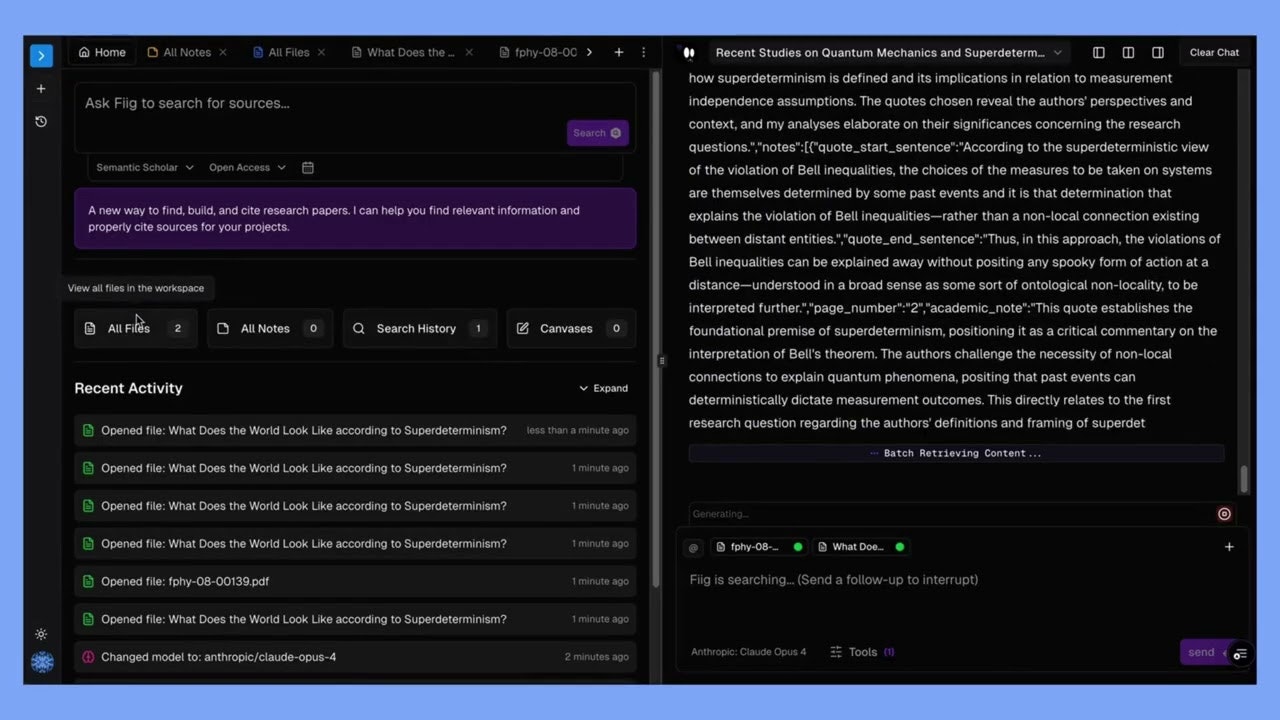This screenshot has height=720, width=1280.
Task: Click the sliders icon next to Tools
Action: pos(836,652)
